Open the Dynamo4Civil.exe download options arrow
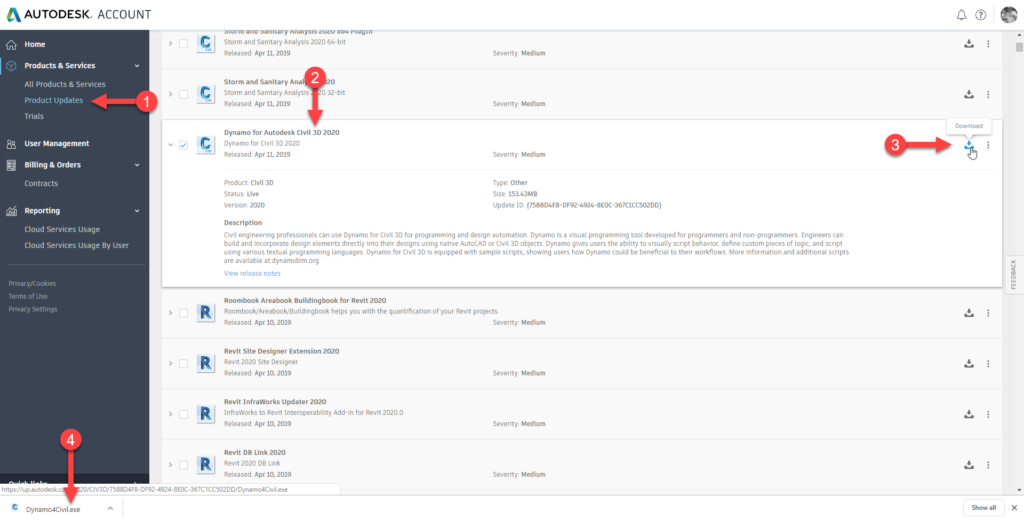This screenshot has height=521, width=1024. pyautogui.click(x=110, y=508)
